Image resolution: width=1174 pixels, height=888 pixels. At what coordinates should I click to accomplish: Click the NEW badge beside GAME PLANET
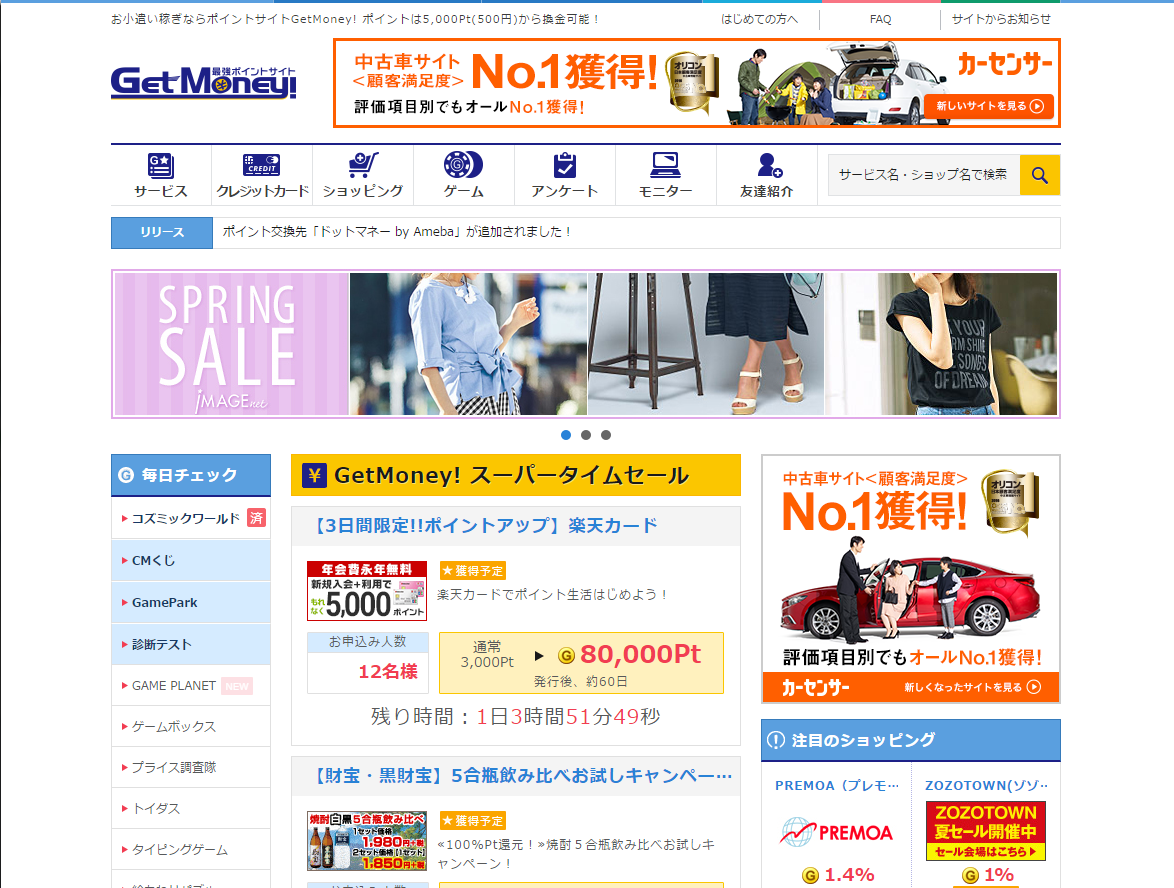click(x=237, y=686)
